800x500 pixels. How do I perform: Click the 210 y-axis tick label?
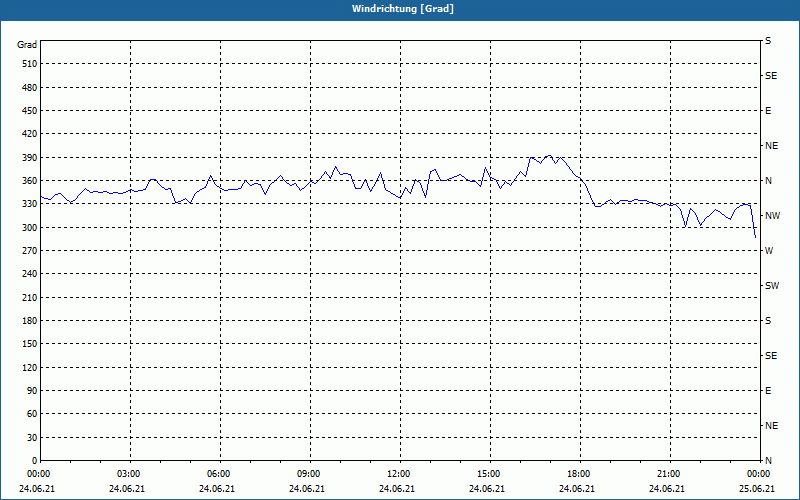point(30,297)
